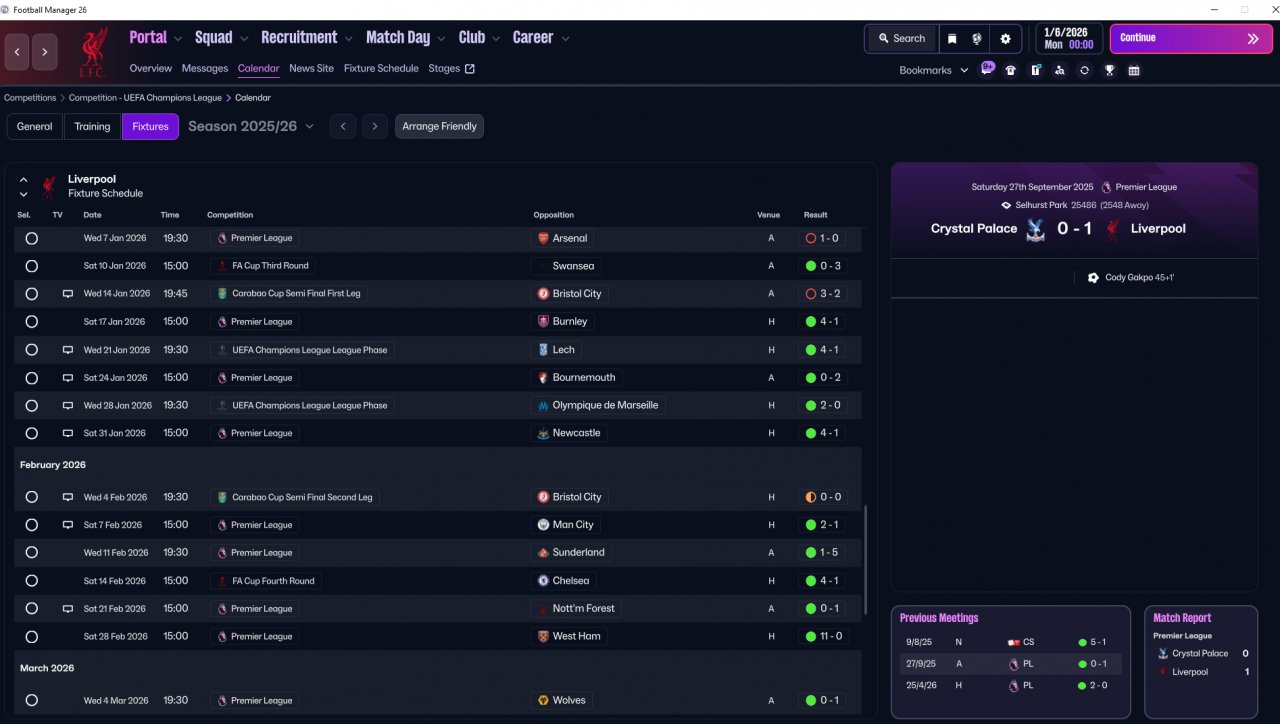Open the calendar grid icon shortcut
Image resolution: width=1280 pixels, height=724 pixels.
coord(1134,70)
